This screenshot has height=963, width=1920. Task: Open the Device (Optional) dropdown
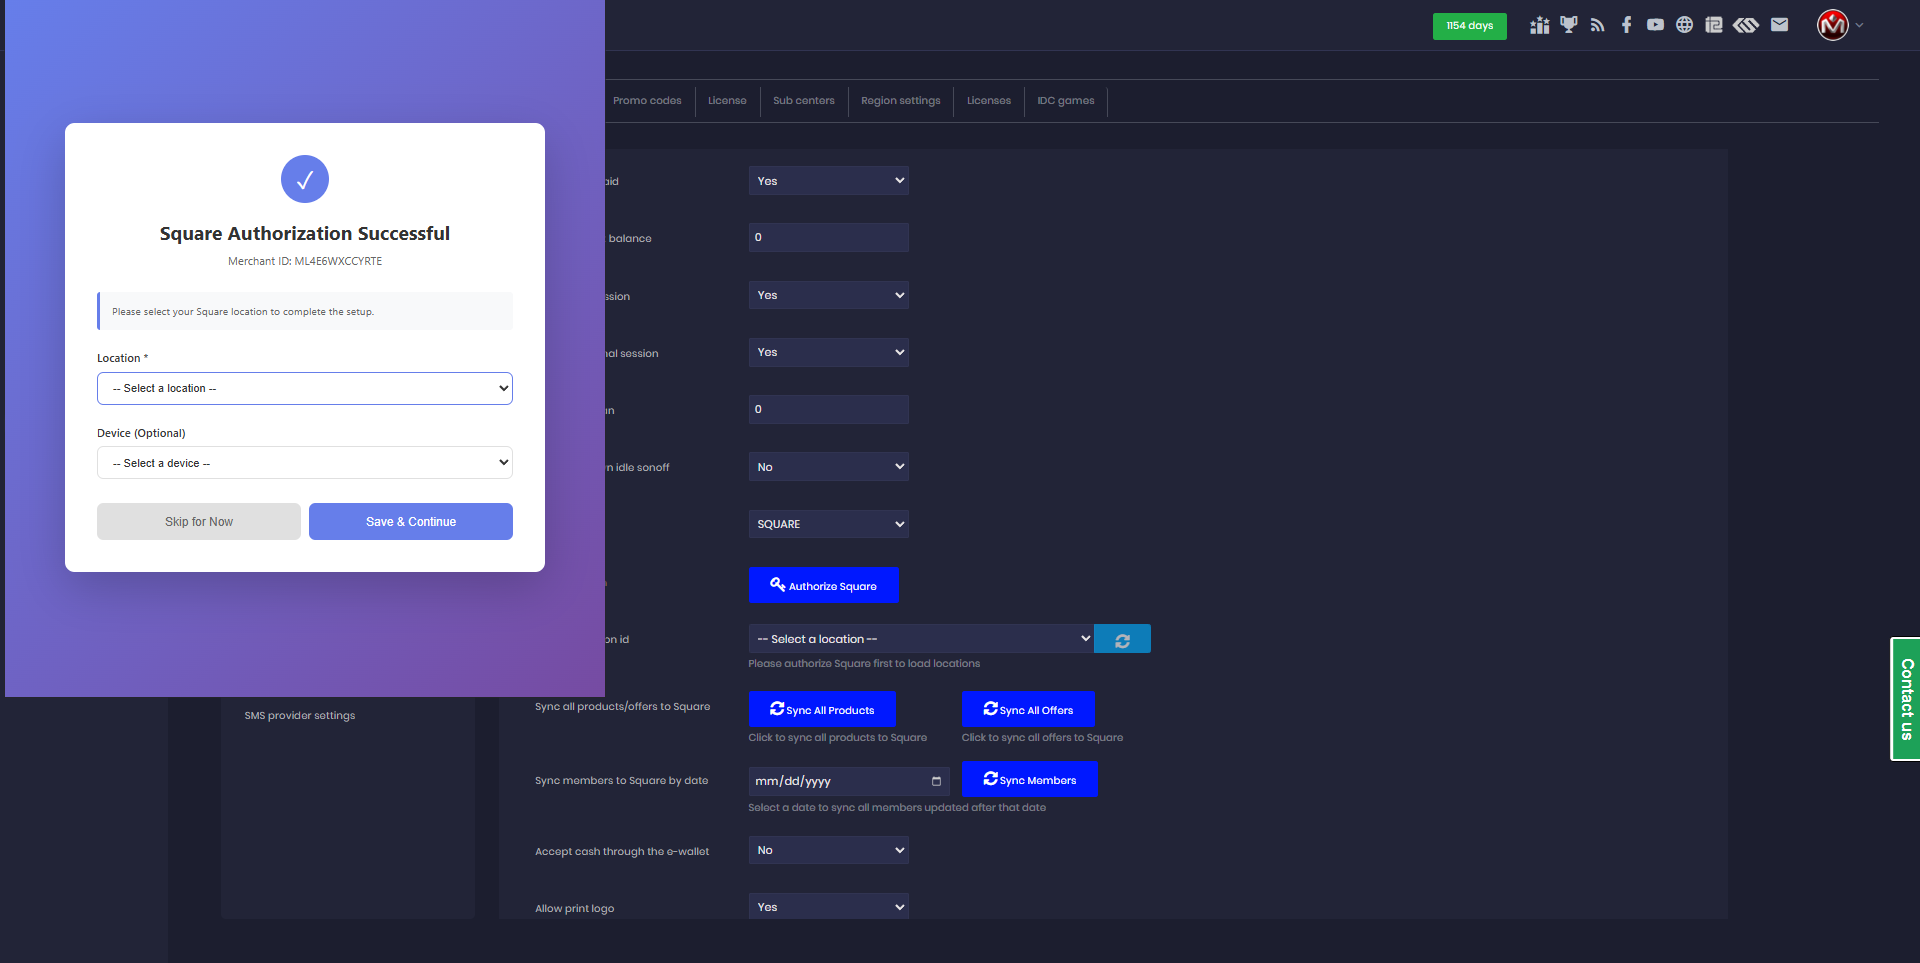[x=305, y=463]
